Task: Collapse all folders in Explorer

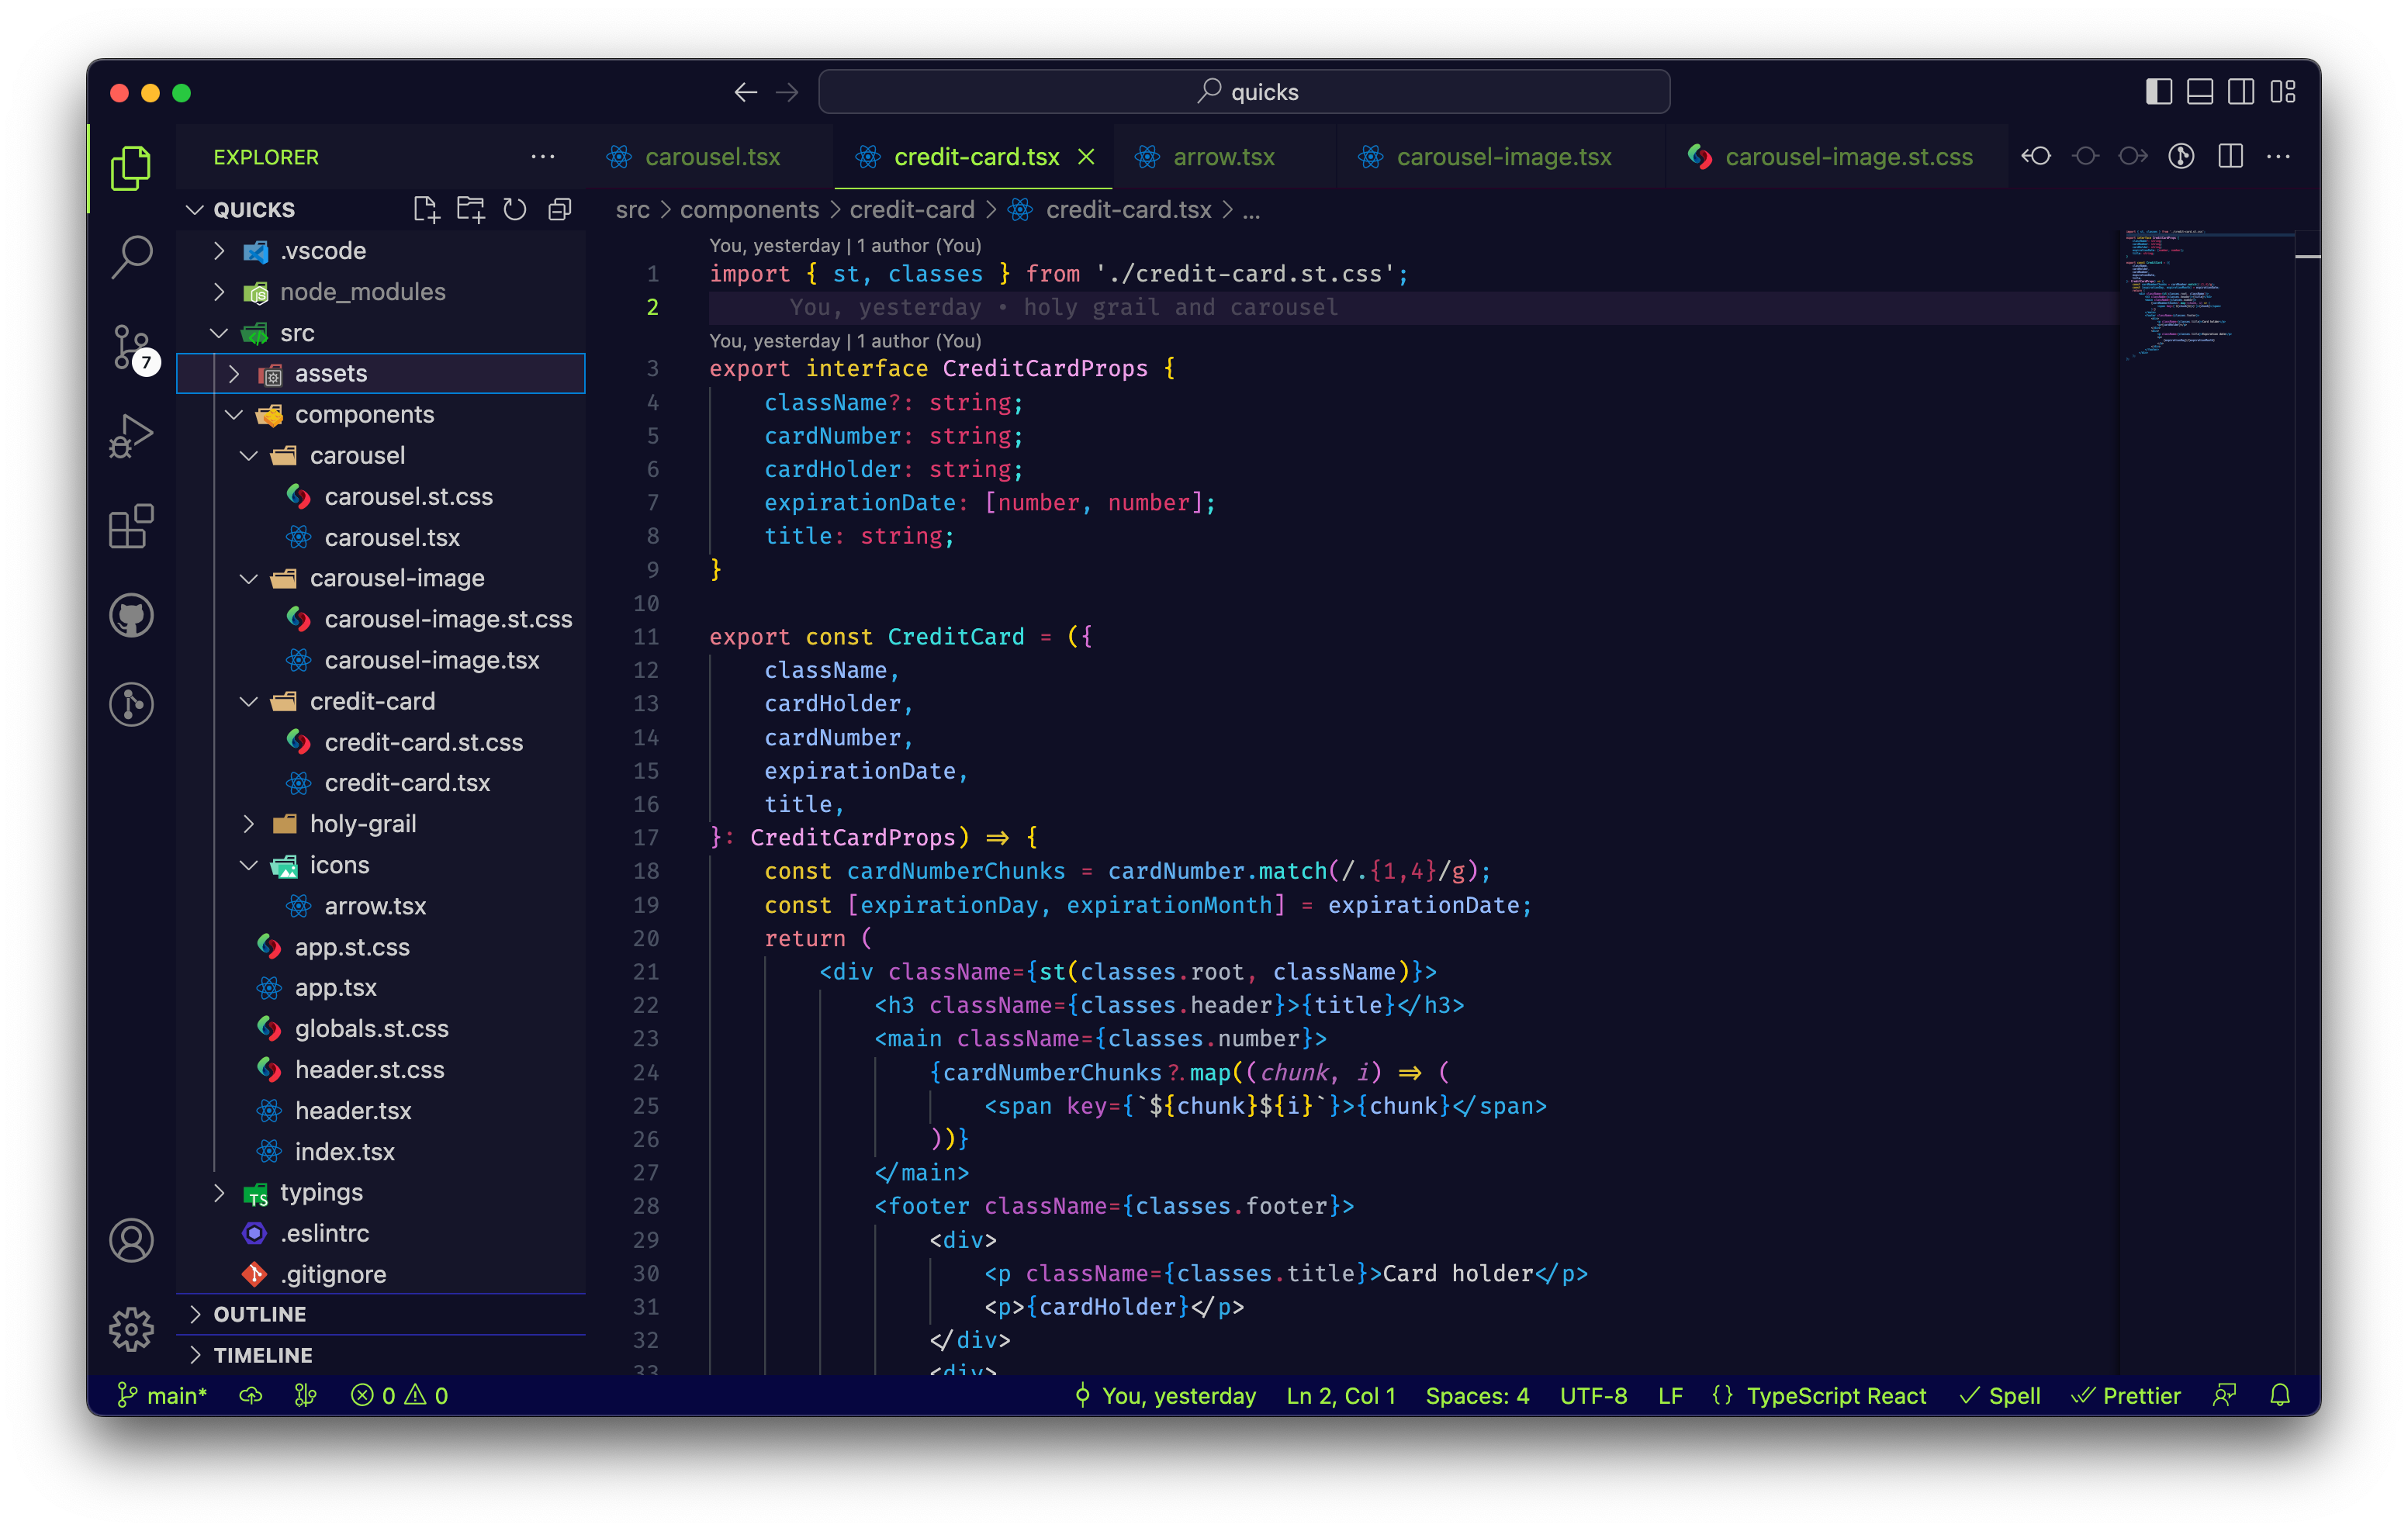Action: tap(560, 209)
